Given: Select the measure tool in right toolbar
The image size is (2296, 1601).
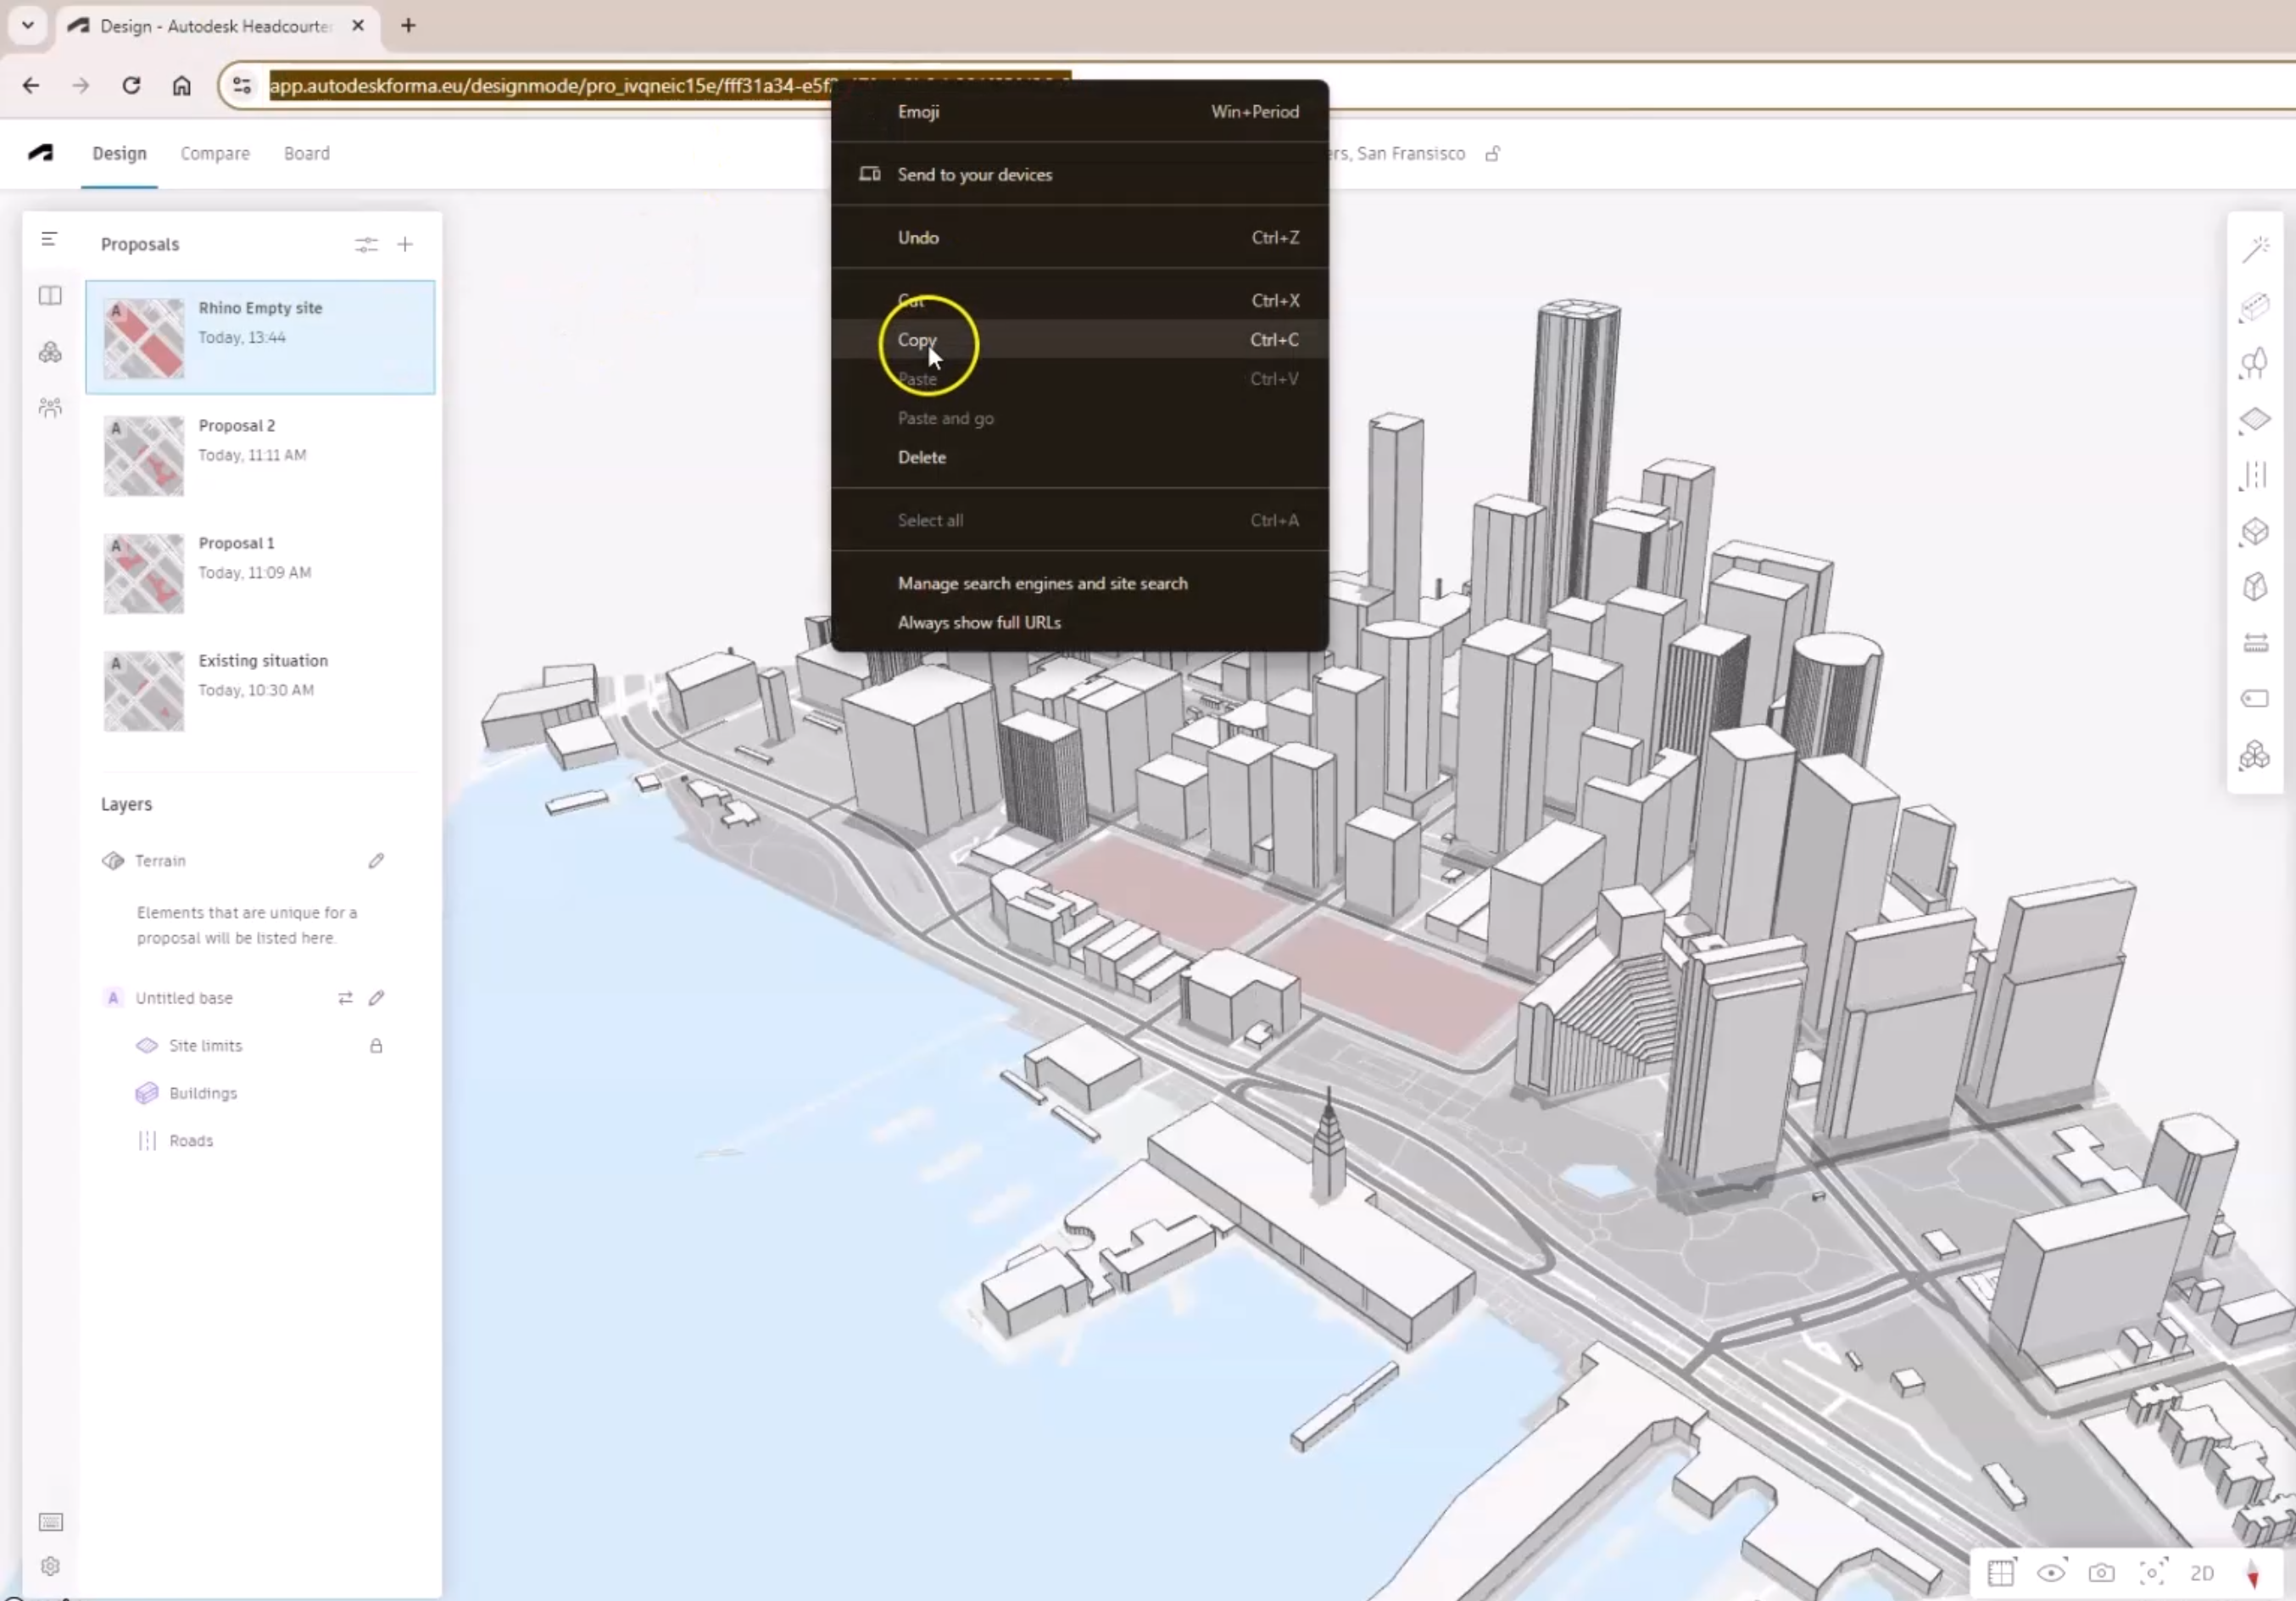Looking at the screenshot, I should [2255, 643].
